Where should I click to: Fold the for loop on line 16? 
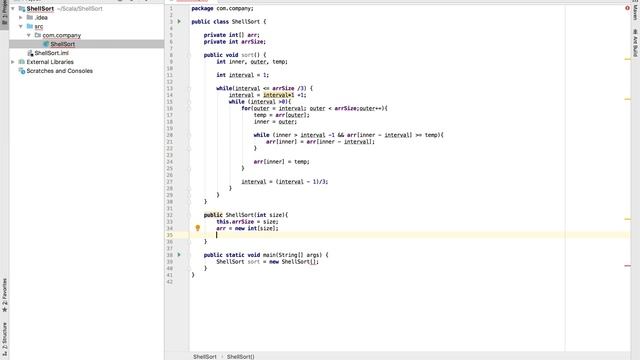point(189,109)
